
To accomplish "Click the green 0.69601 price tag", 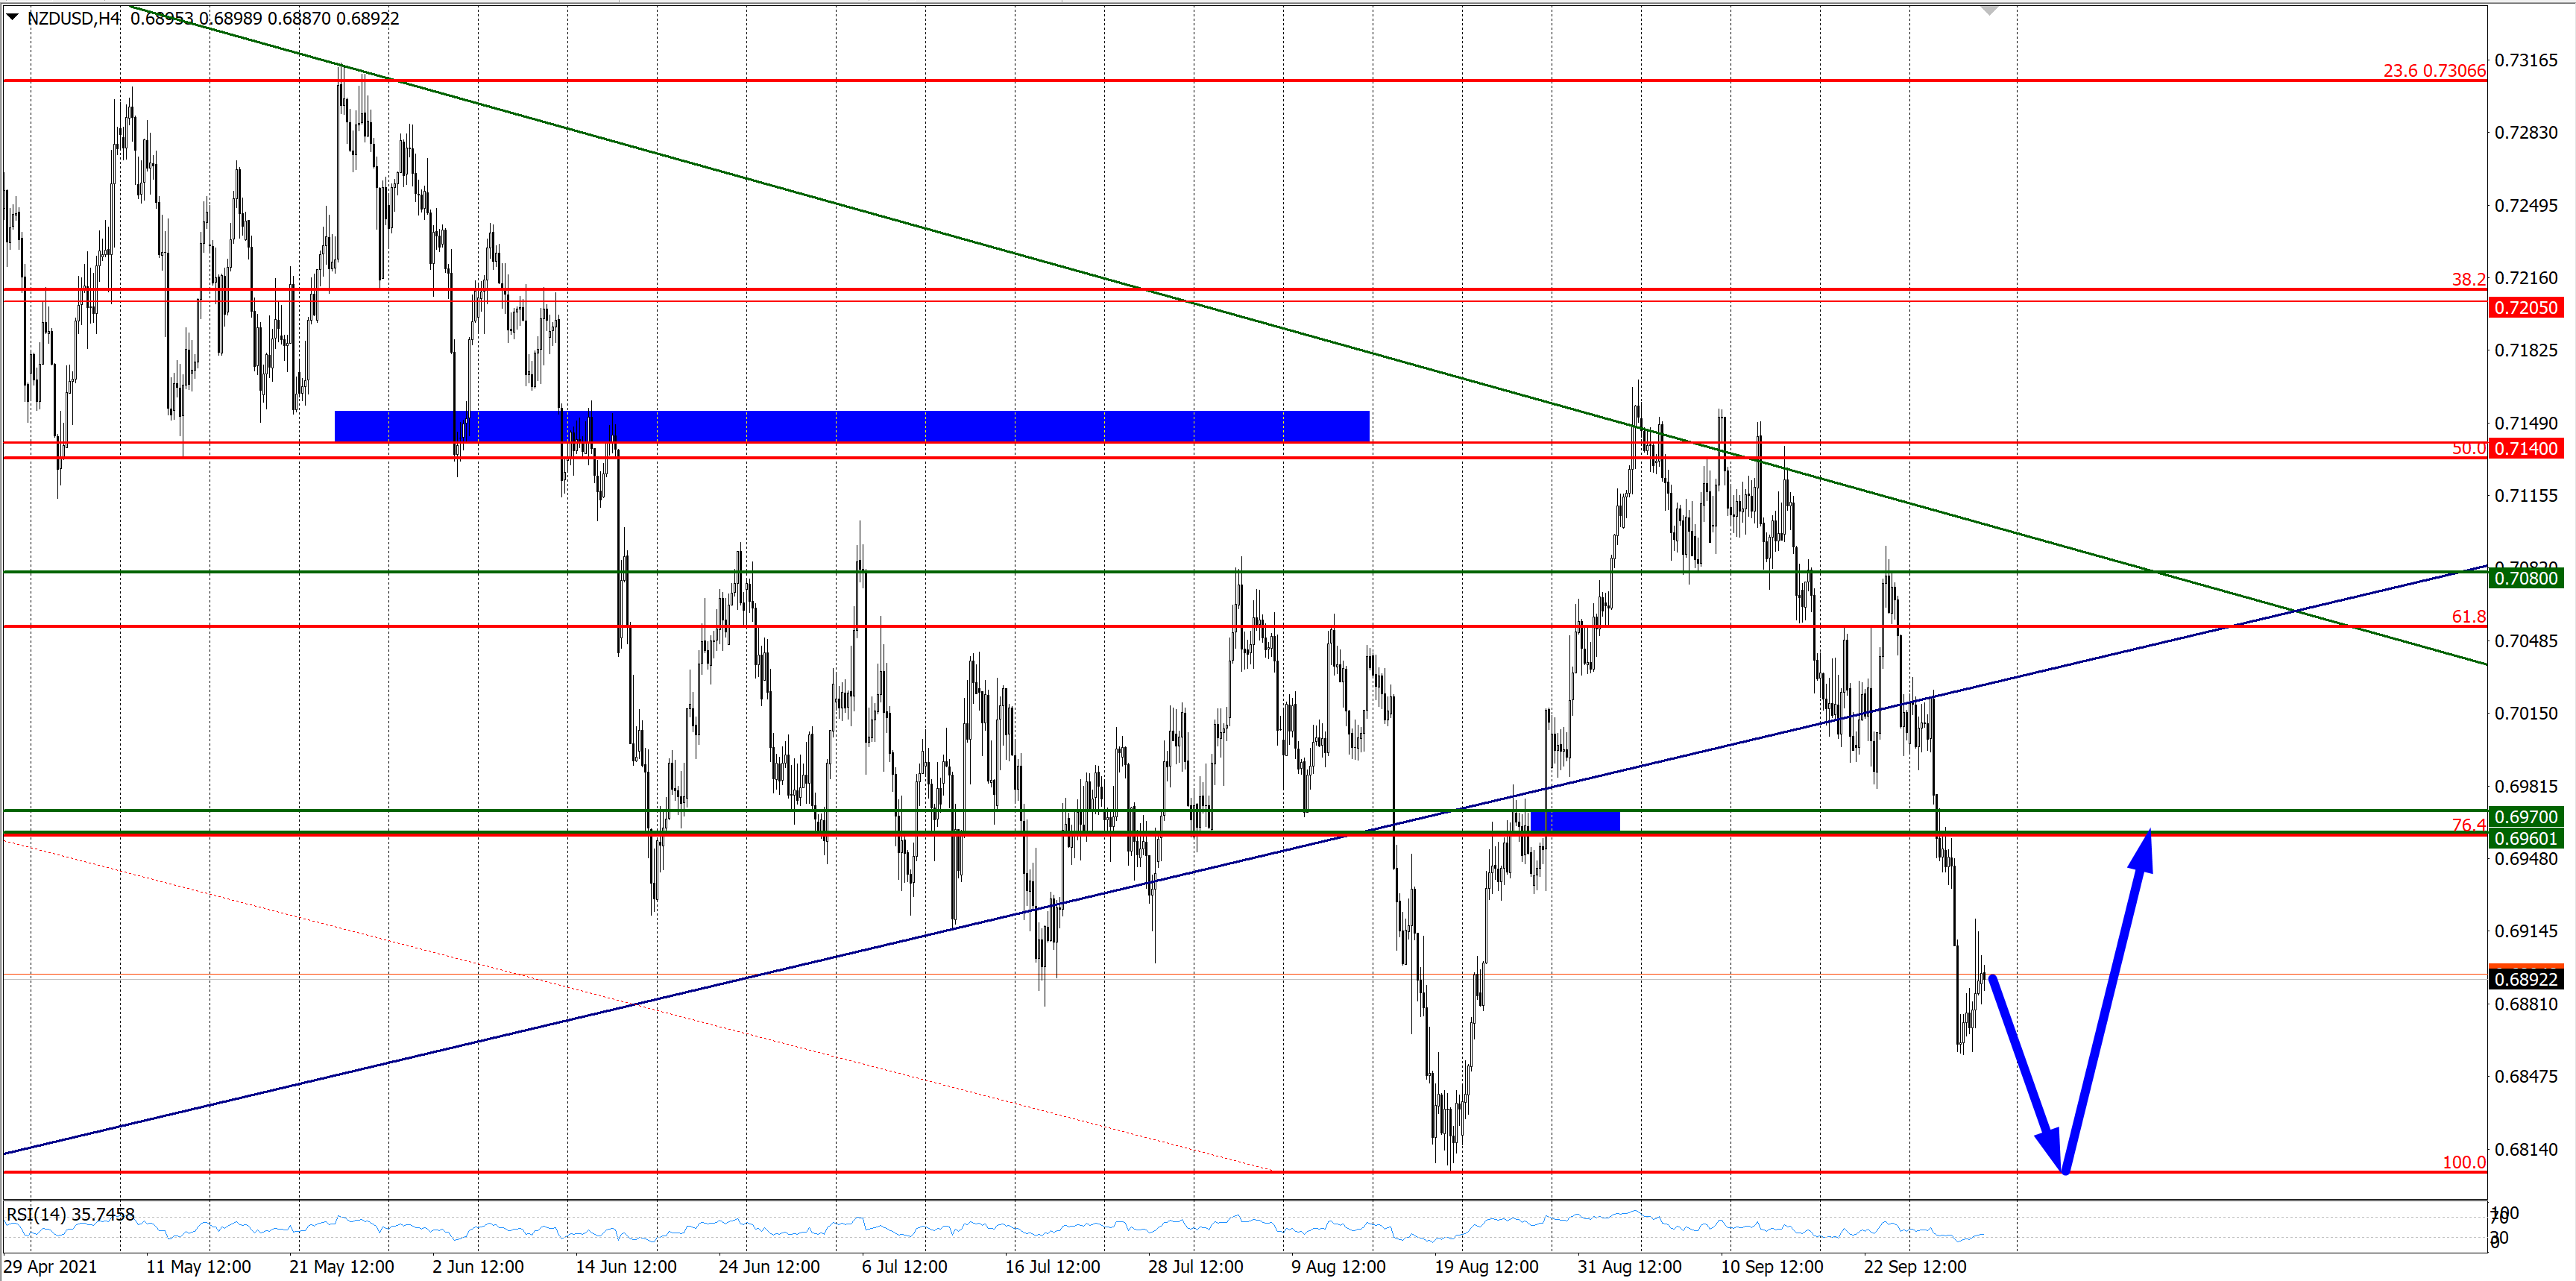I will click(x=2525, y=839).
